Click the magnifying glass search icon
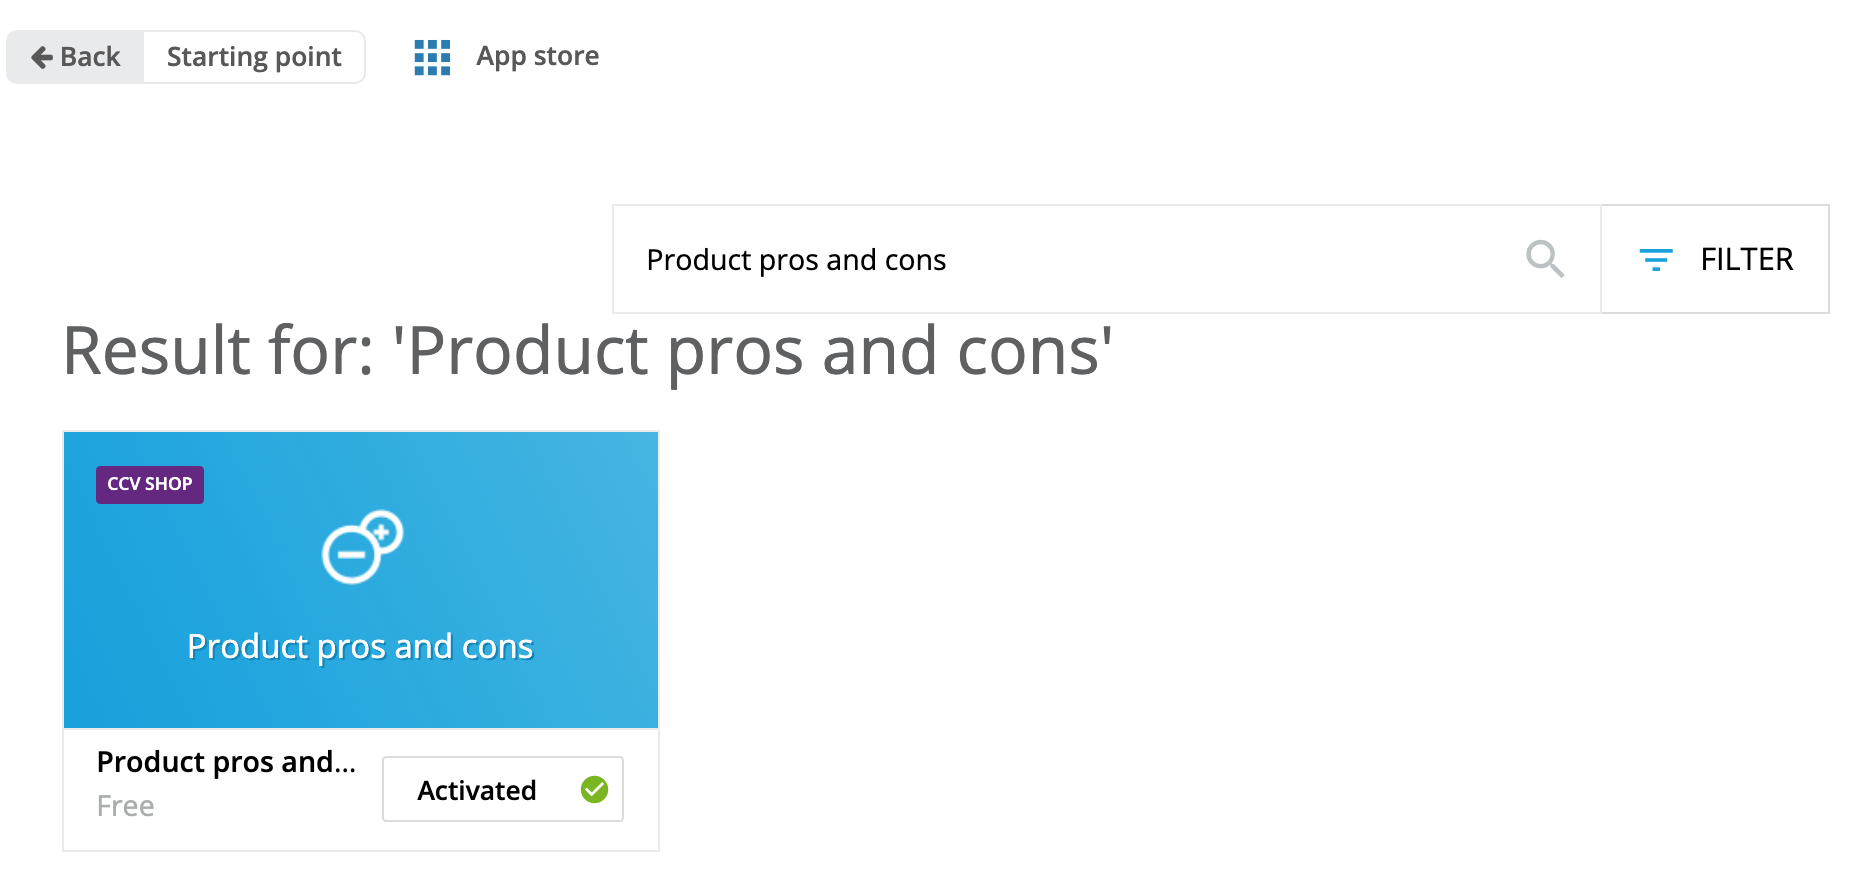Screen dimensions: 1862x882 pyautogui.click(x=1544, y=259)
